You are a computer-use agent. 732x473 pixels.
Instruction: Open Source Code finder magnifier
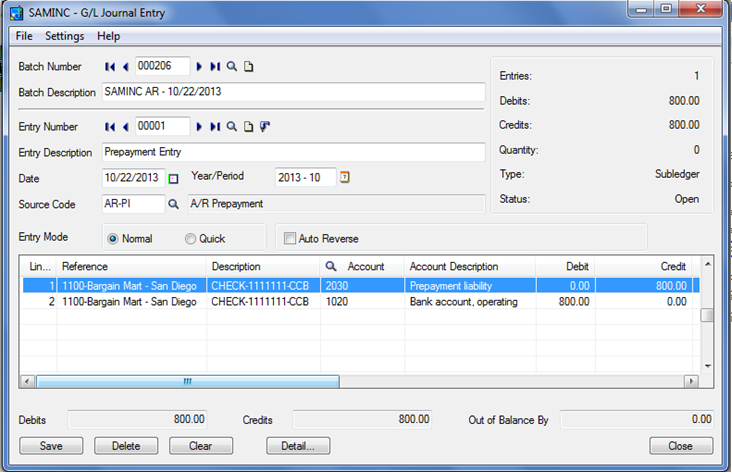click(173, 204)
